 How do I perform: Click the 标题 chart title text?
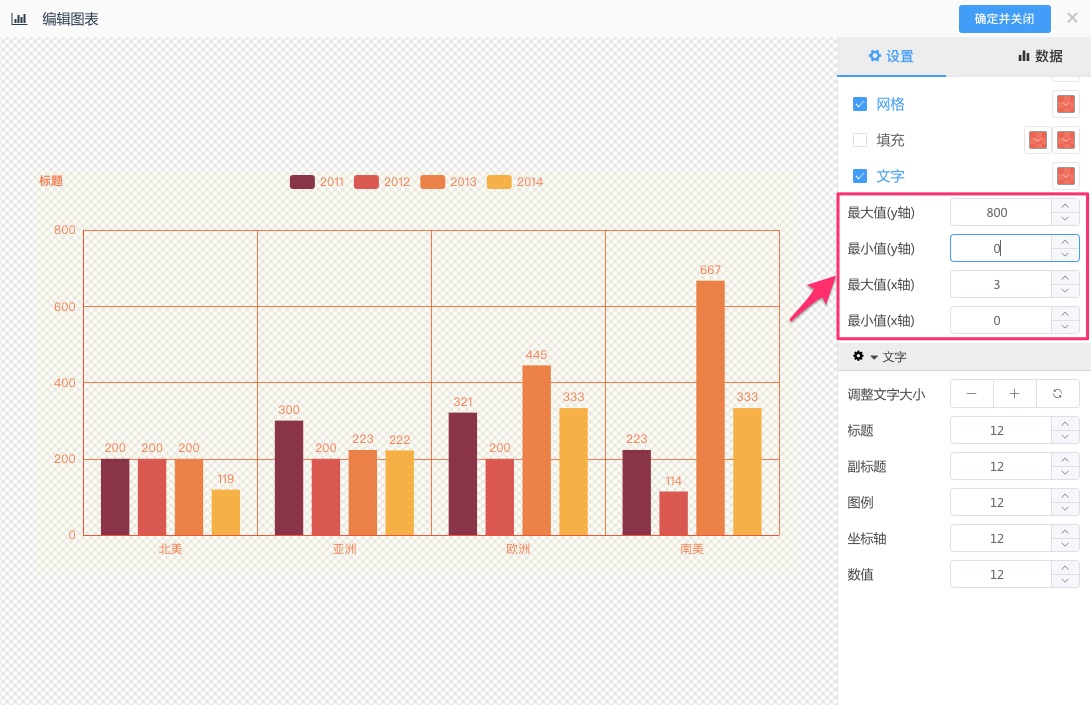coord(51,181)
